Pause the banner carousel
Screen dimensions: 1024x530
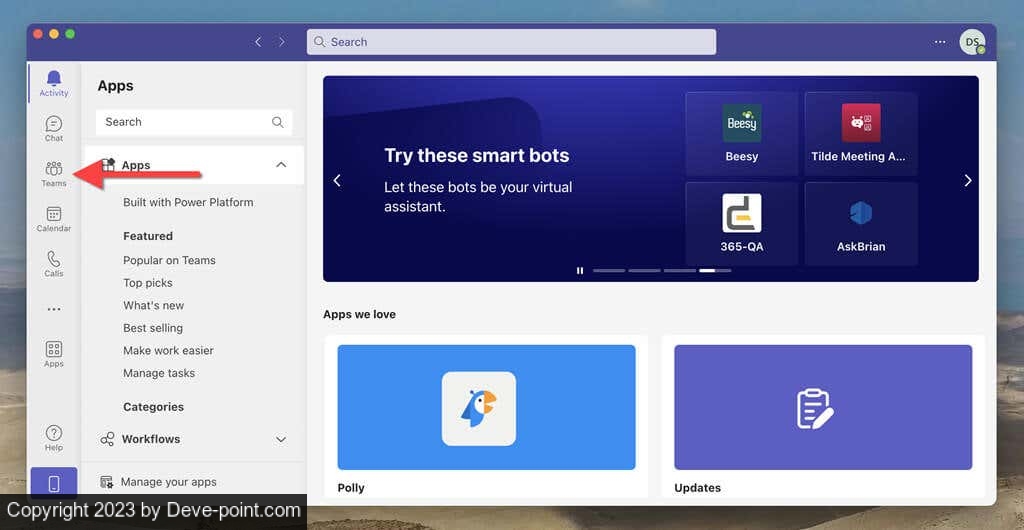(579, 270)
